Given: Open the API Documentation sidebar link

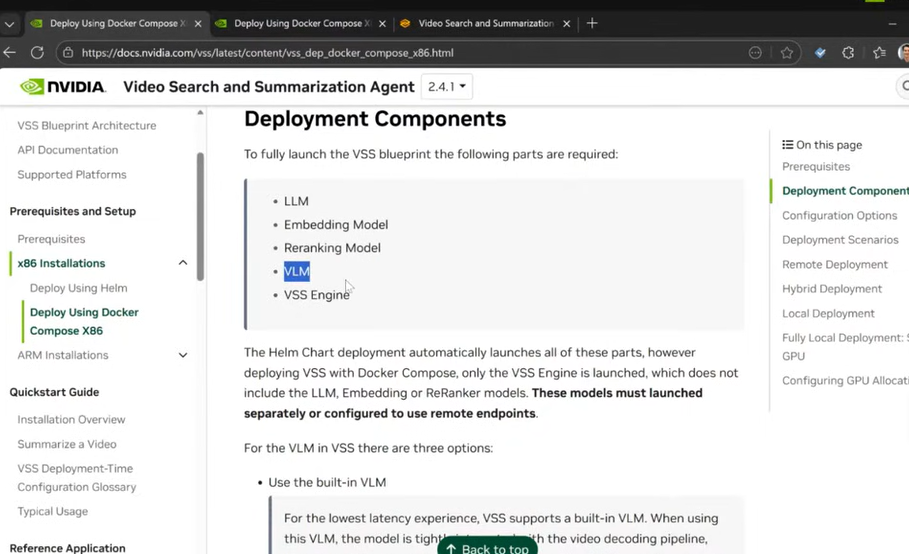Looking at the screenshot, I should pyautogui.click(x=68, y=150).
